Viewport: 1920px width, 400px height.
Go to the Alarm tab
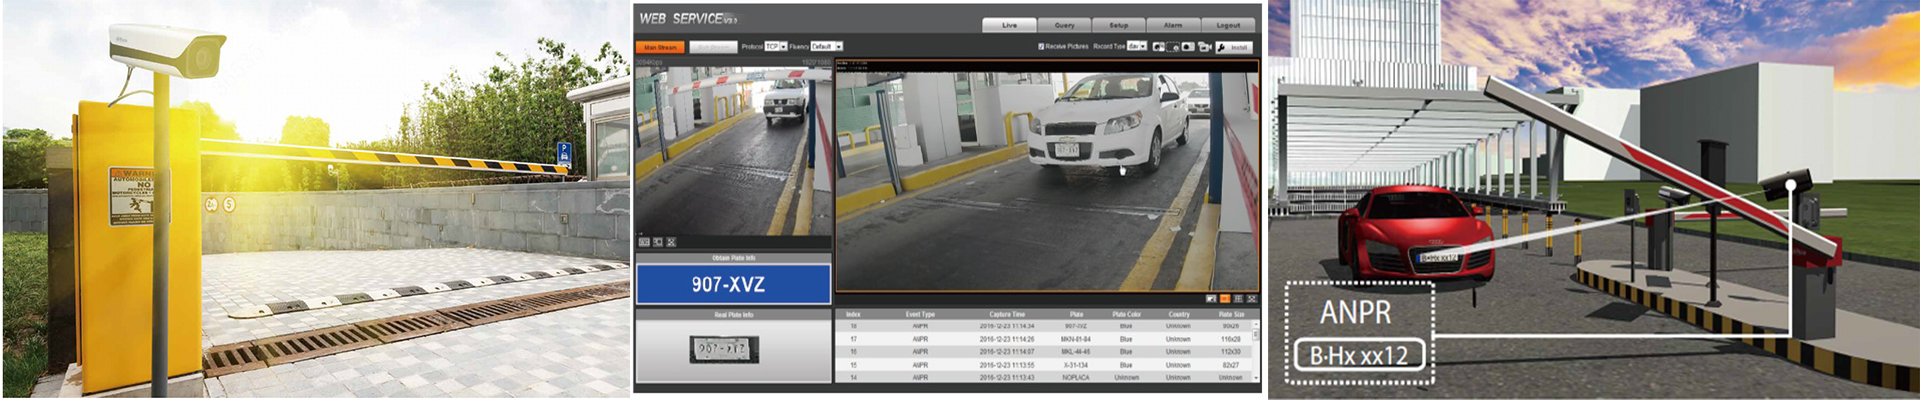point(1173,25)
